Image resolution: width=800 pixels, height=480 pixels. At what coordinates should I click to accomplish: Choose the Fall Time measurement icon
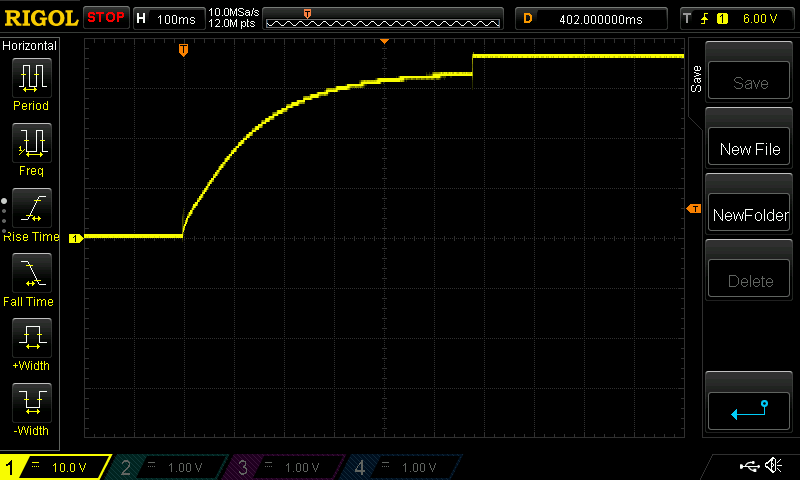[x=32, y=273]
